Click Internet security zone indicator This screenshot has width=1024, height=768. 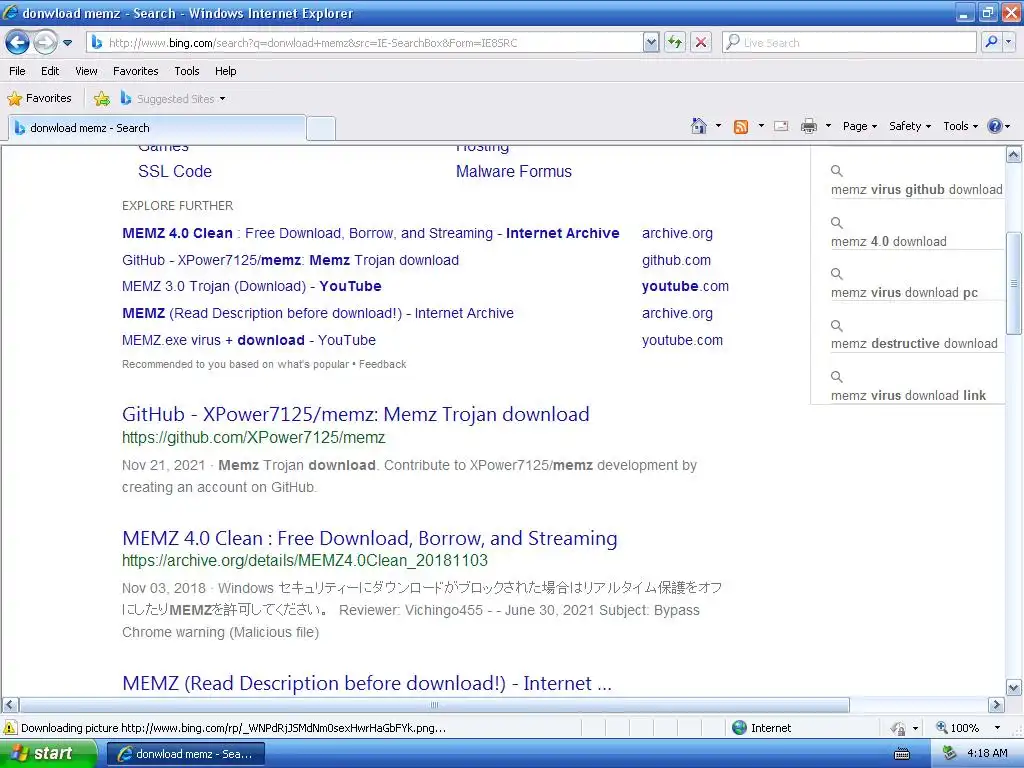click(761, 728)
